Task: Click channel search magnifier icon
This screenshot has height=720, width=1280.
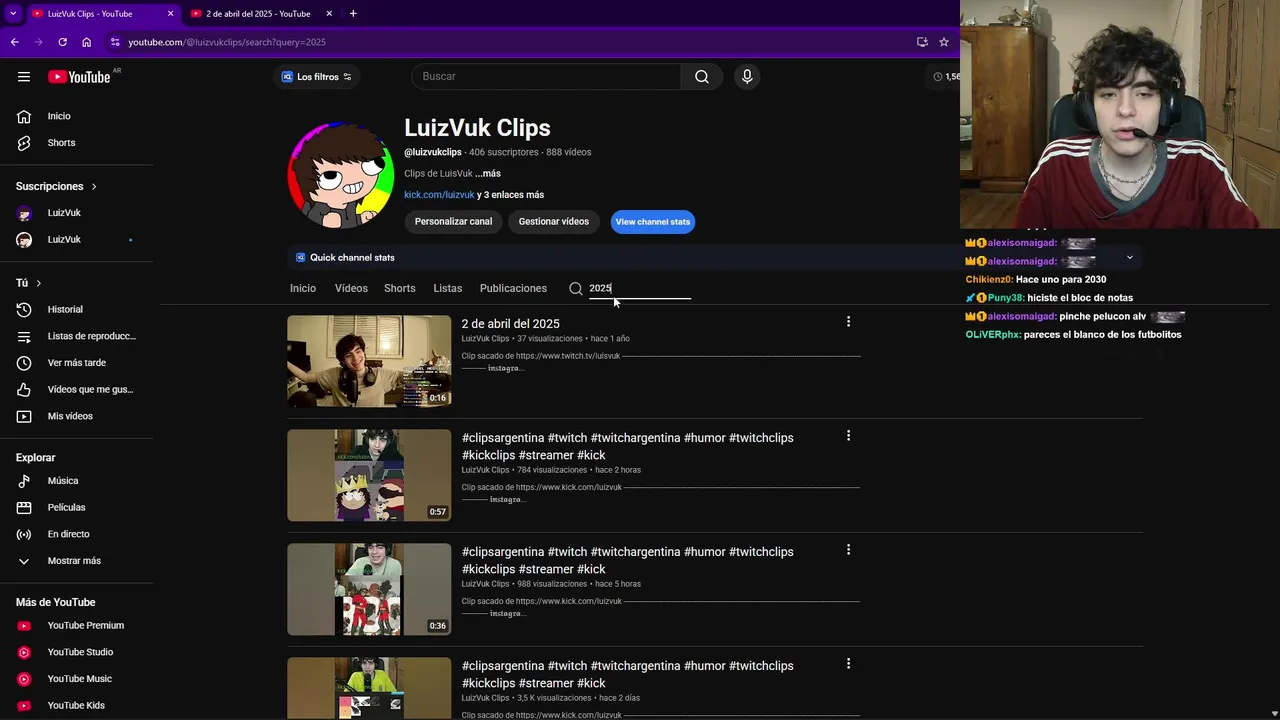Action: click(576, 288)
